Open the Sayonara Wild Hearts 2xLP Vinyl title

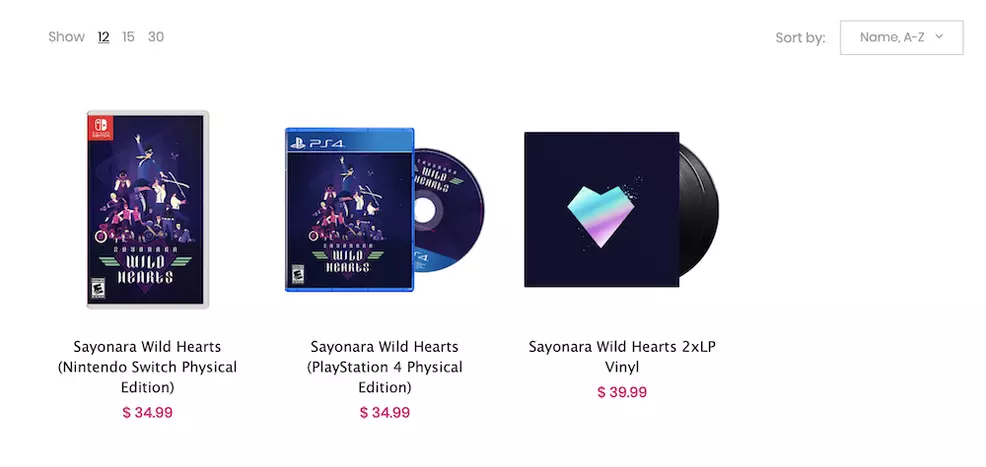(622, 356)
